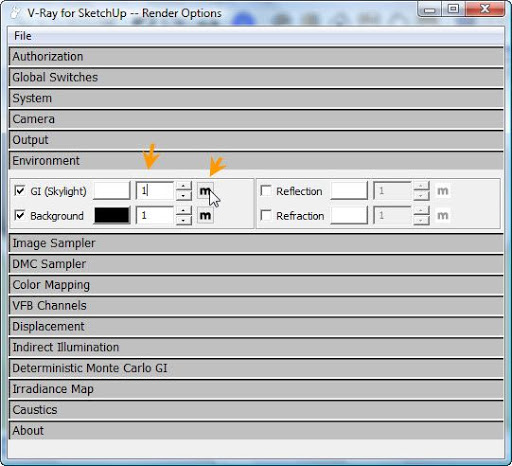
Task: Collapse the Environment rollout
Action: [256, 161]
